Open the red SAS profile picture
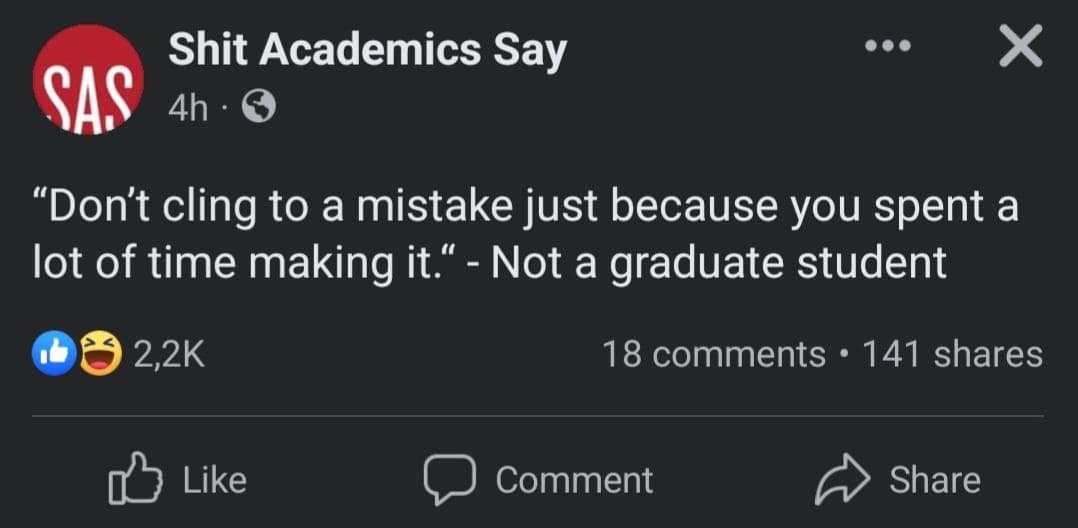This screenshot has width=1078, height=528. (x=88, y=80)
